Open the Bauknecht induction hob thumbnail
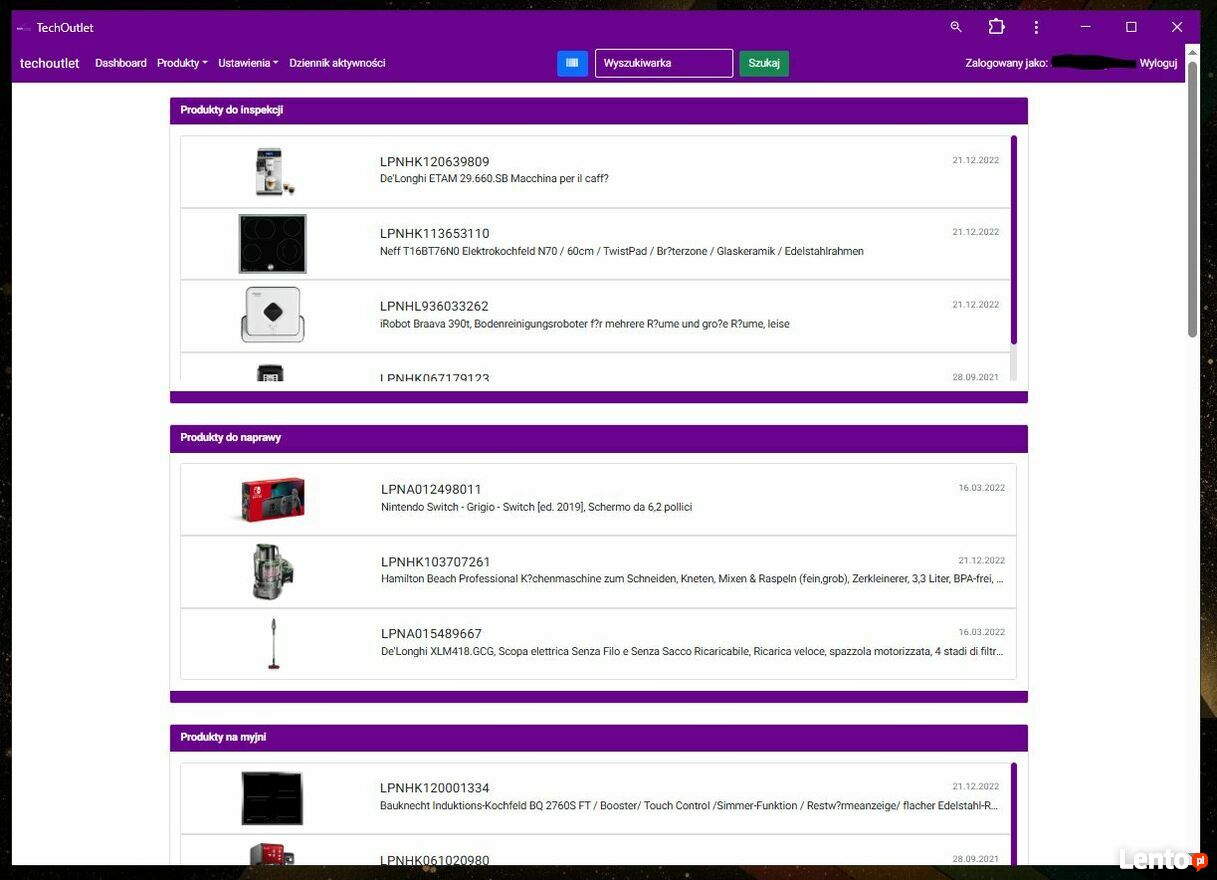Viewport: 1217px width, 880px height. pos(272,798)
